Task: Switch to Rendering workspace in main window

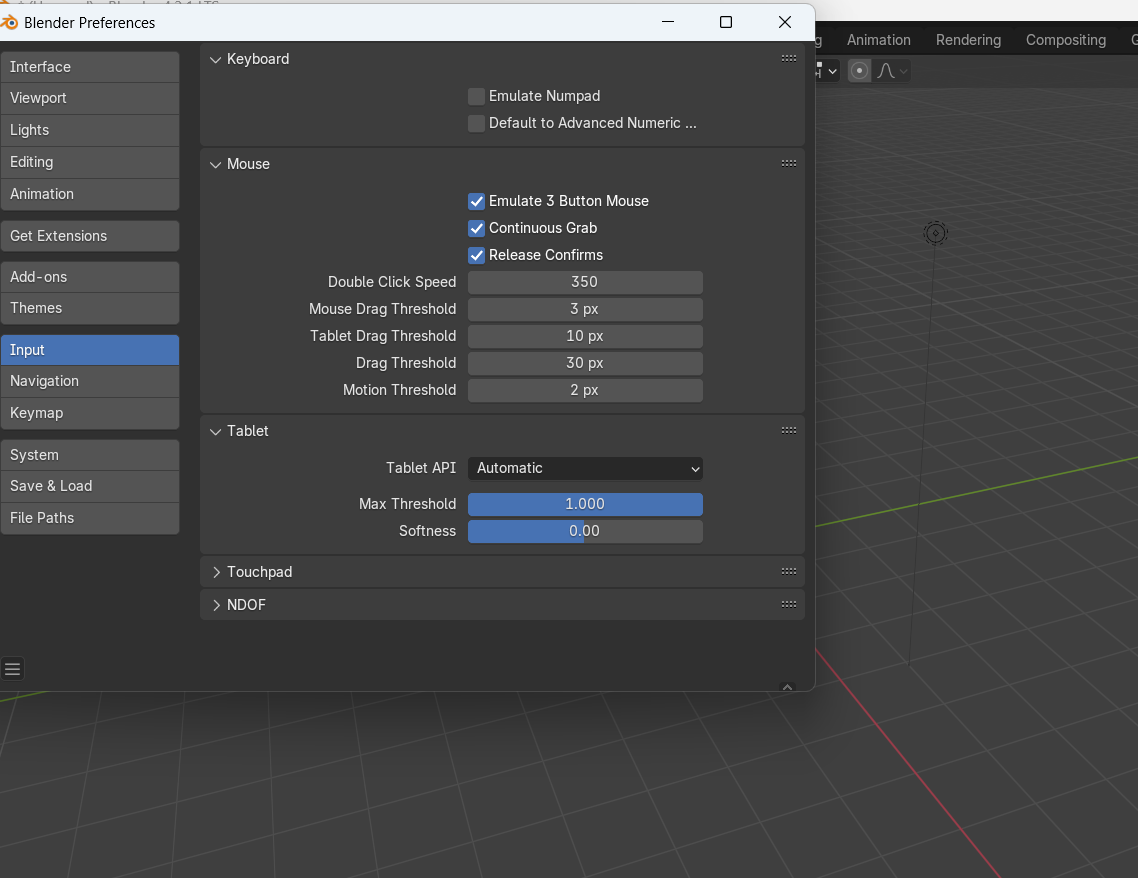Action: tap(968, 40)
